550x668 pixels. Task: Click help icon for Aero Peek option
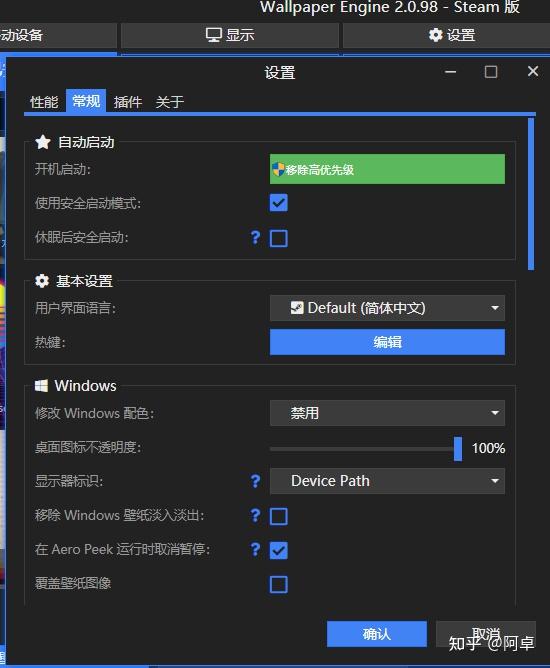pyautogui.click(x=255, y=549)
